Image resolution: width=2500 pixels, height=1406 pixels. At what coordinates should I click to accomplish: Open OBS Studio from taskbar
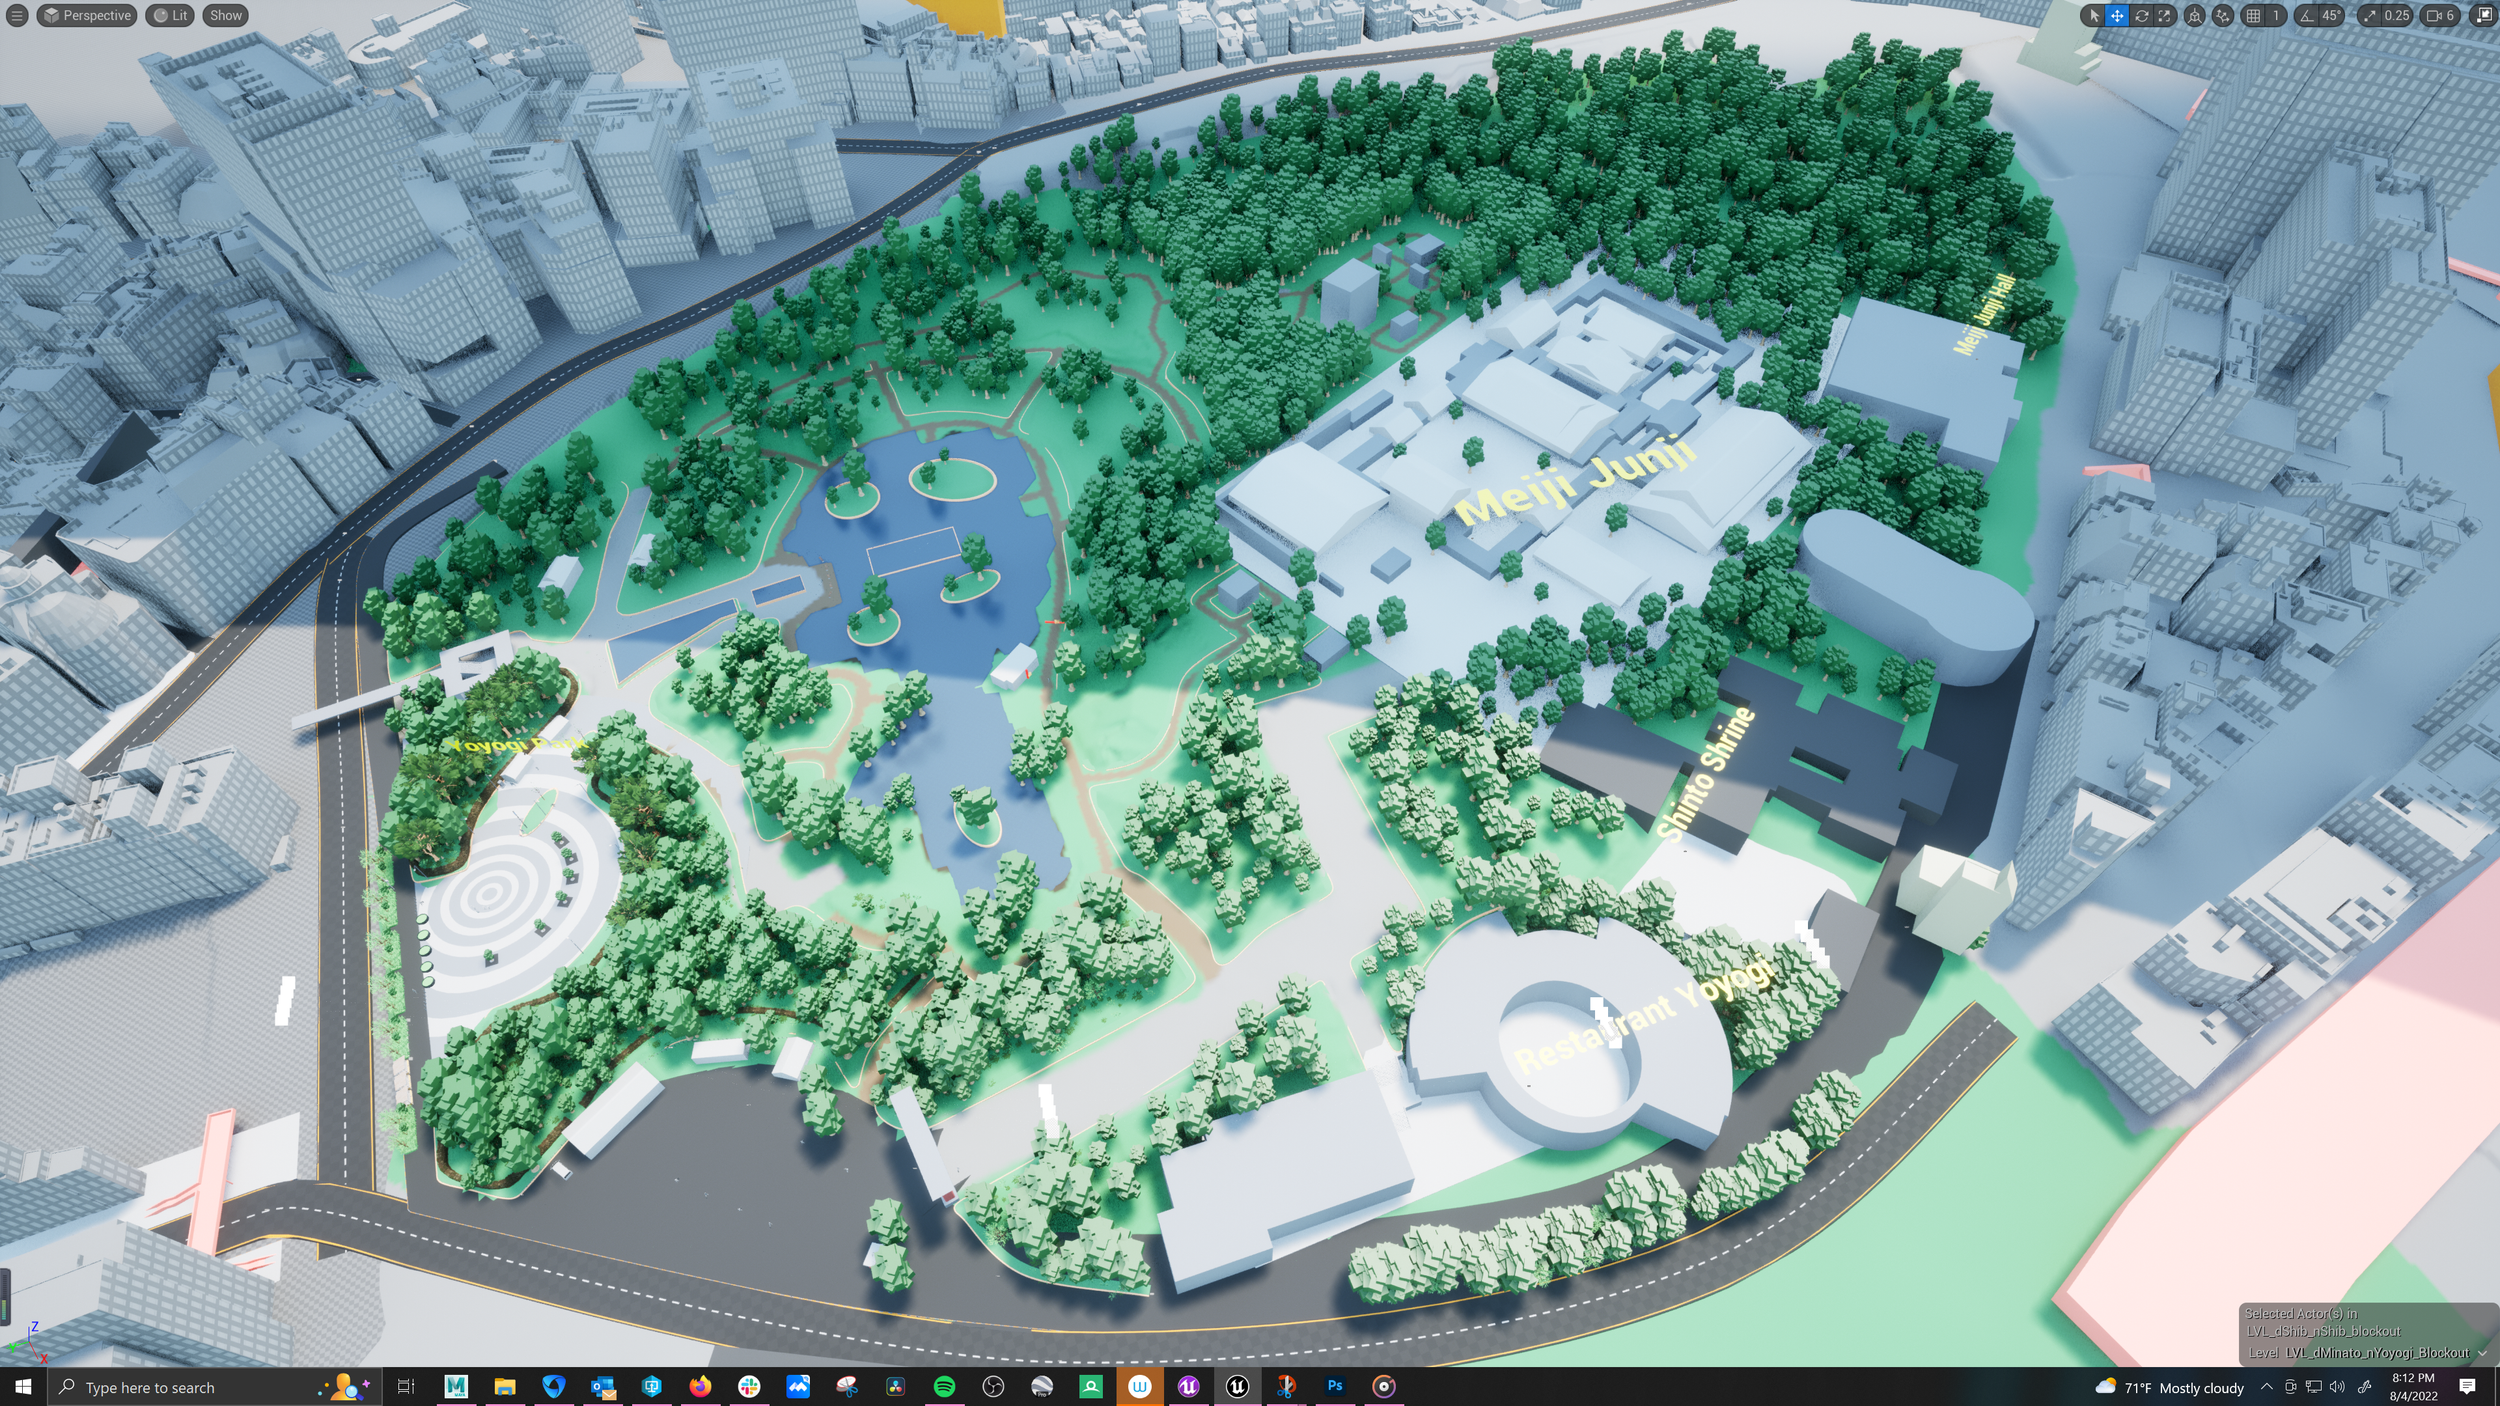click(x=993, y=1387)
